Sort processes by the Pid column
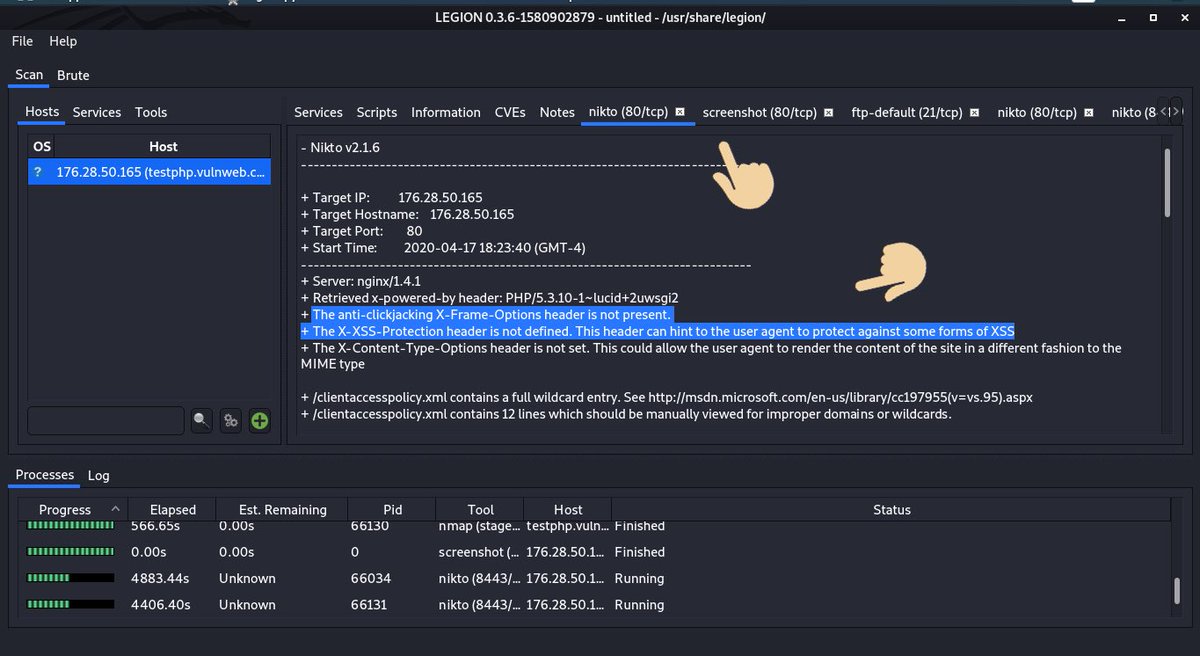Screen dimensions: 1200x656 click(x=393, y=509)
